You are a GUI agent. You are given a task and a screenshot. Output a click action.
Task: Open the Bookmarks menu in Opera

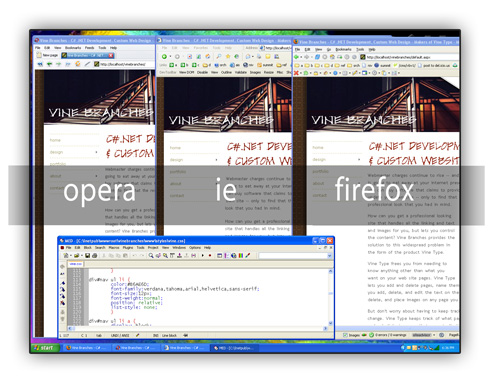(73, 48)
